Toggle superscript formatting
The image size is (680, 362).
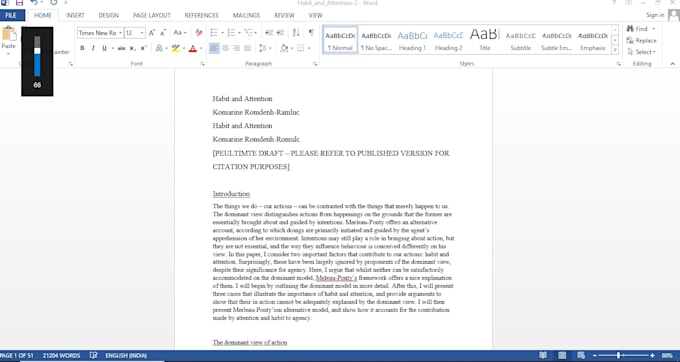pos(144,48)
